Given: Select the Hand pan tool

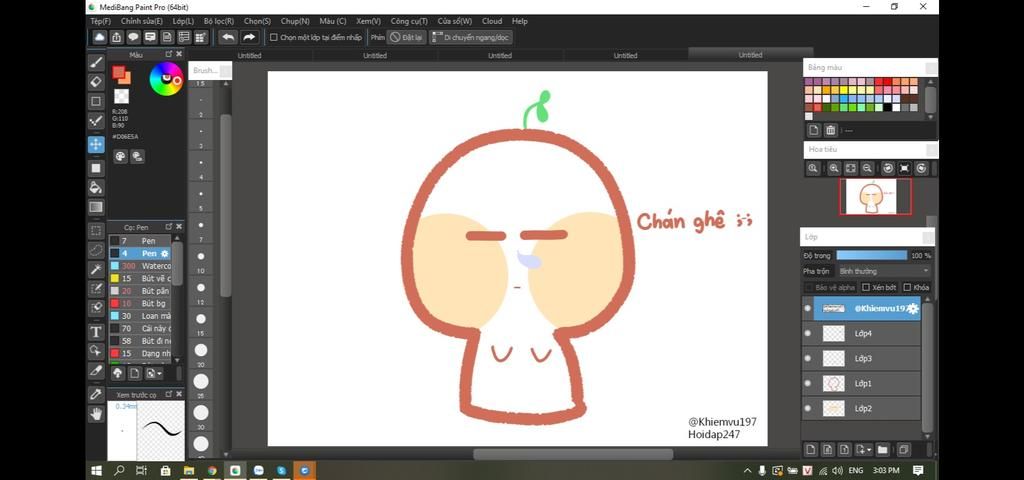Looking at the screenshot, I should pos(96,413).
